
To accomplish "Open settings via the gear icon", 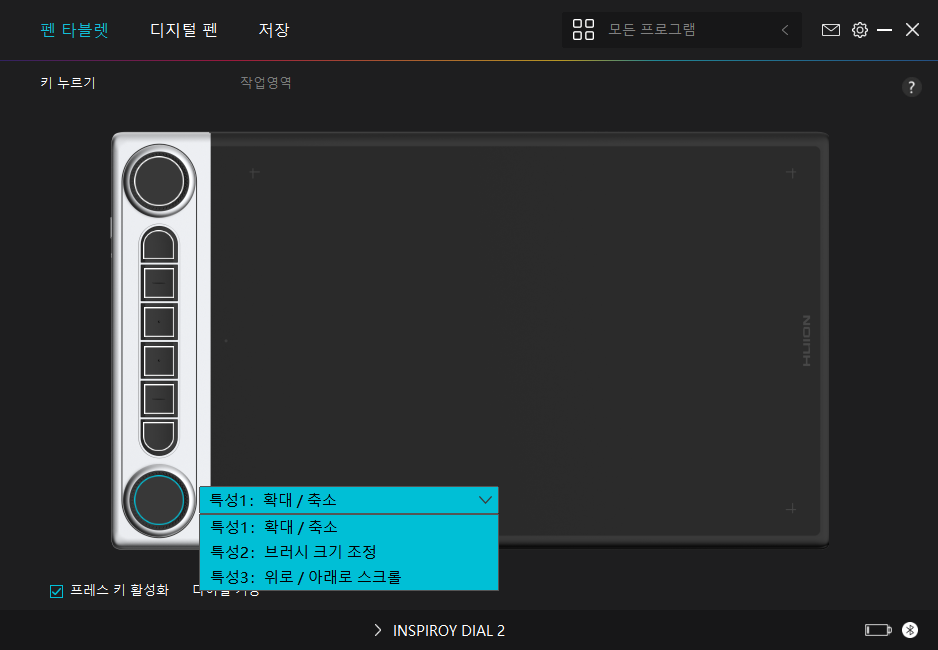I will (x=859, y=30).
